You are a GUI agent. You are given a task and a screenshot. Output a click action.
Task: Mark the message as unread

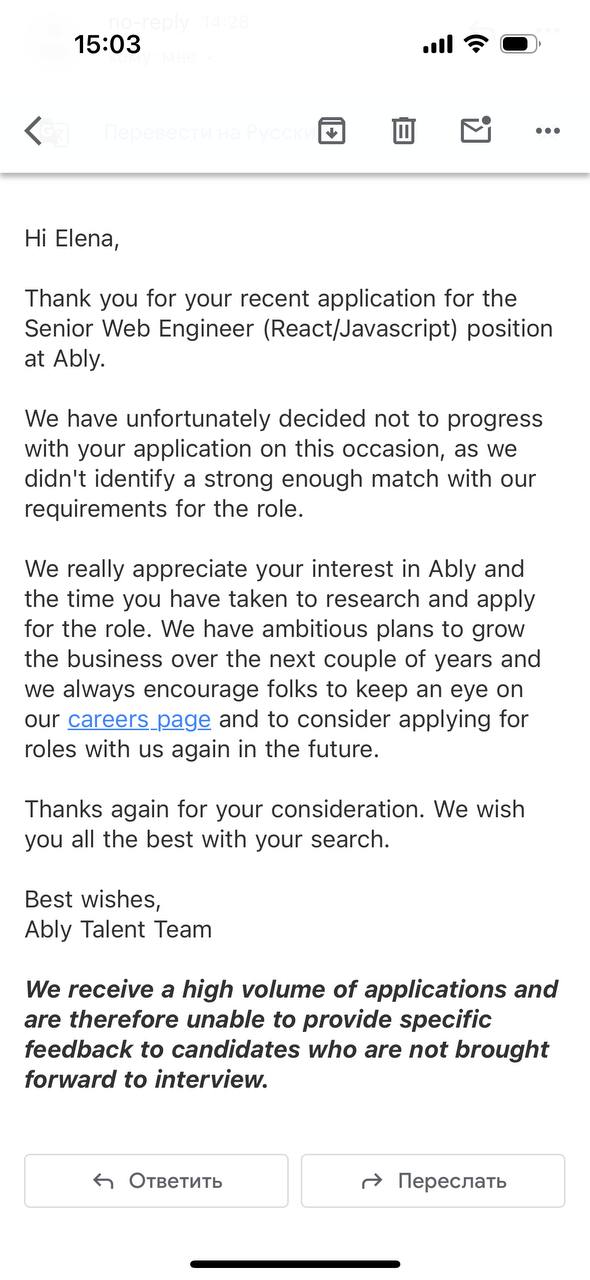click(x=475, y=130)
